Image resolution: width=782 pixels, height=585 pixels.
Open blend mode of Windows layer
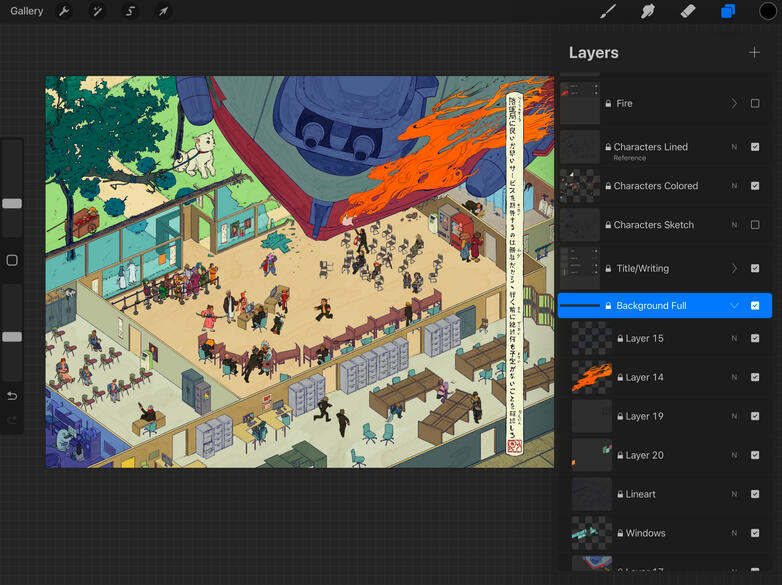click(734, 533)
